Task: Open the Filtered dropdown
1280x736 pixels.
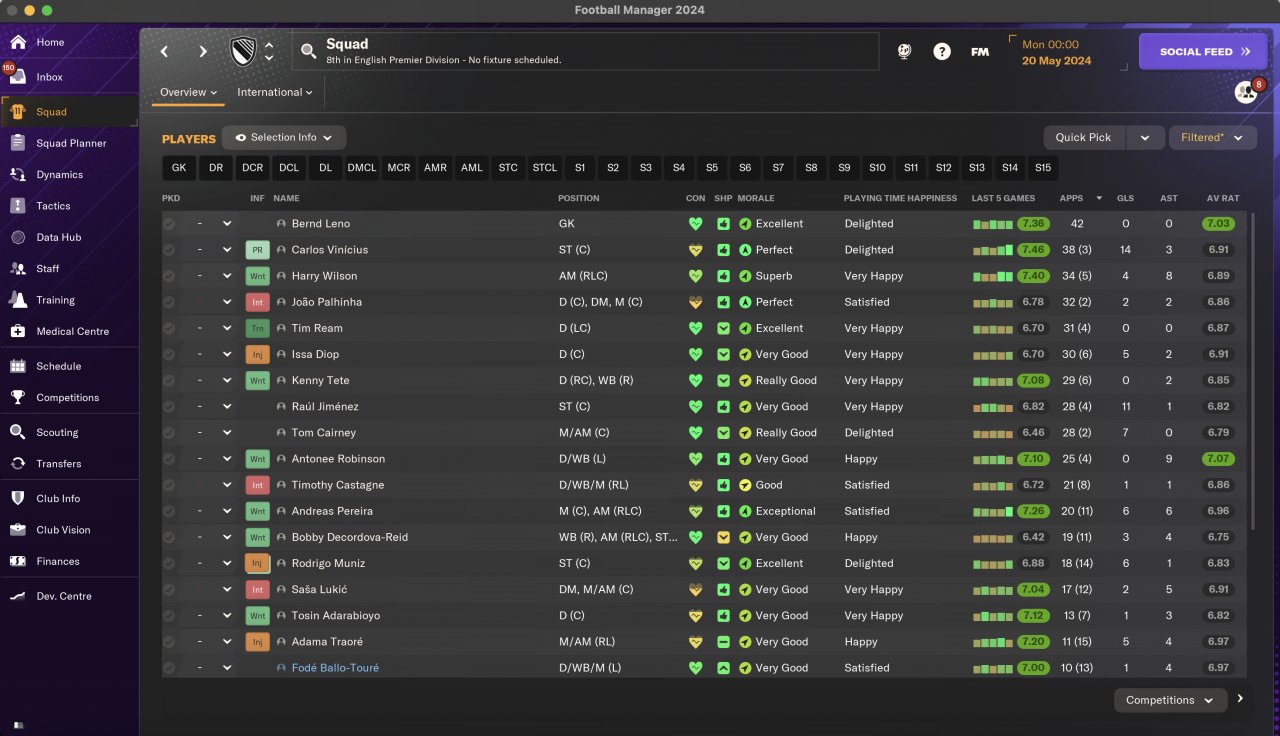Action: tap(1212, 137)
